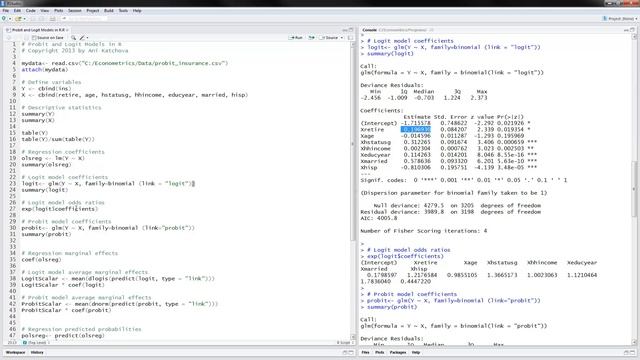Viewport: 640px width, 360px height.
Task: Switch to the Workspace tab
Action: pyautogui.click(x=16, y=352)
